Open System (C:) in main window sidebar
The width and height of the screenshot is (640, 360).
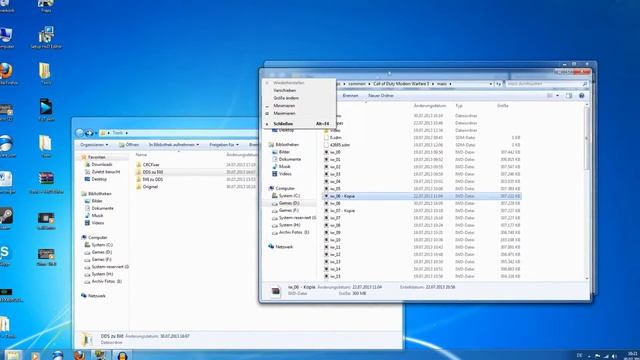coord(289,196)
